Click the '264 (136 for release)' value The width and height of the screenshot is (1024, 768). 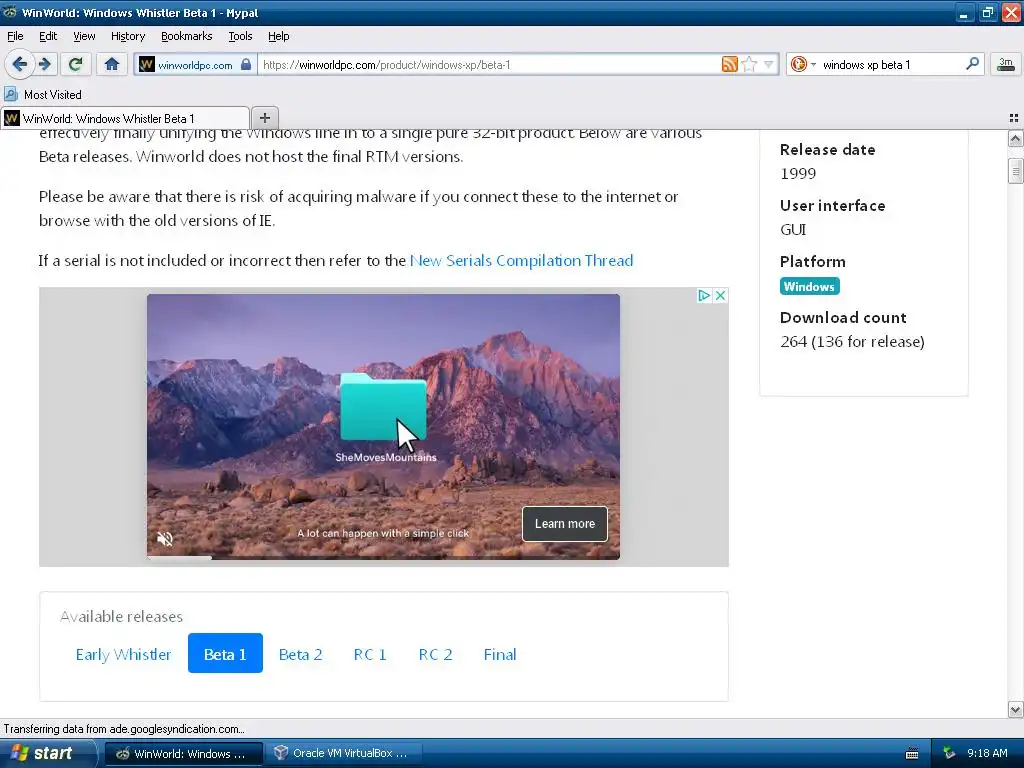coord(852,342)
